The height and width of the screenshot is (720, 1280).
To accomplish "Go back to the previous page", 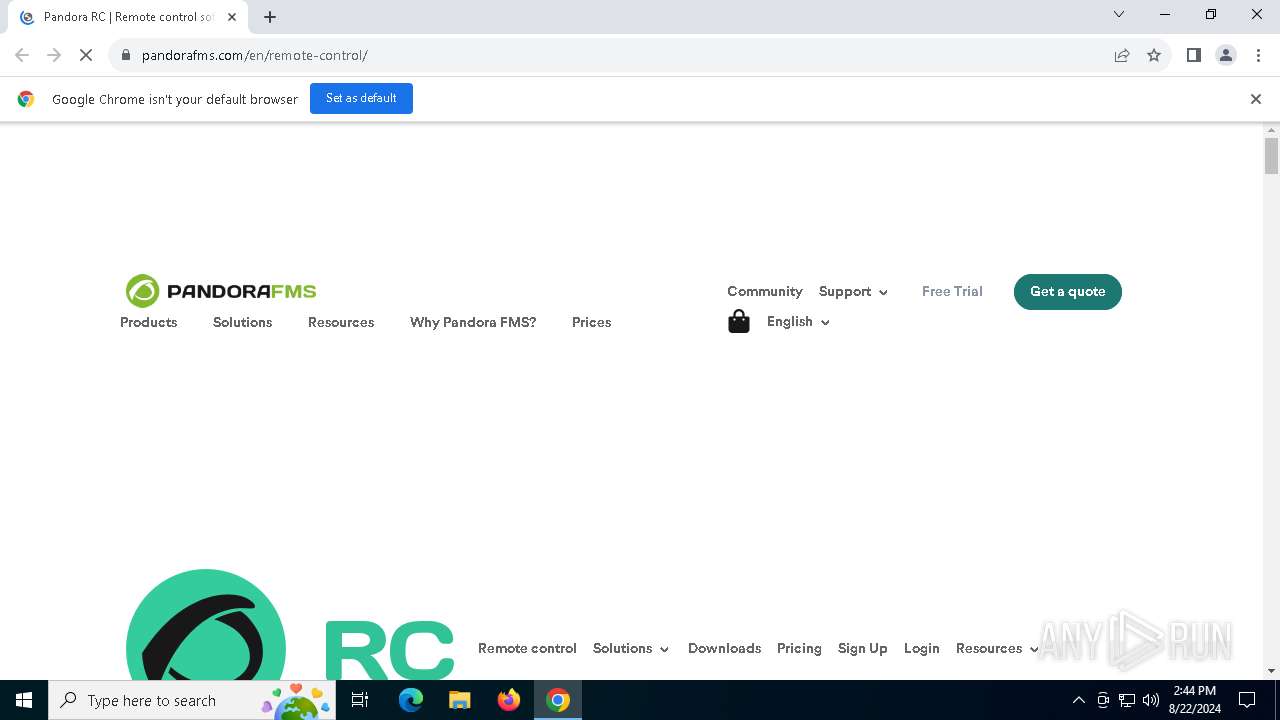I will point(22,55).
